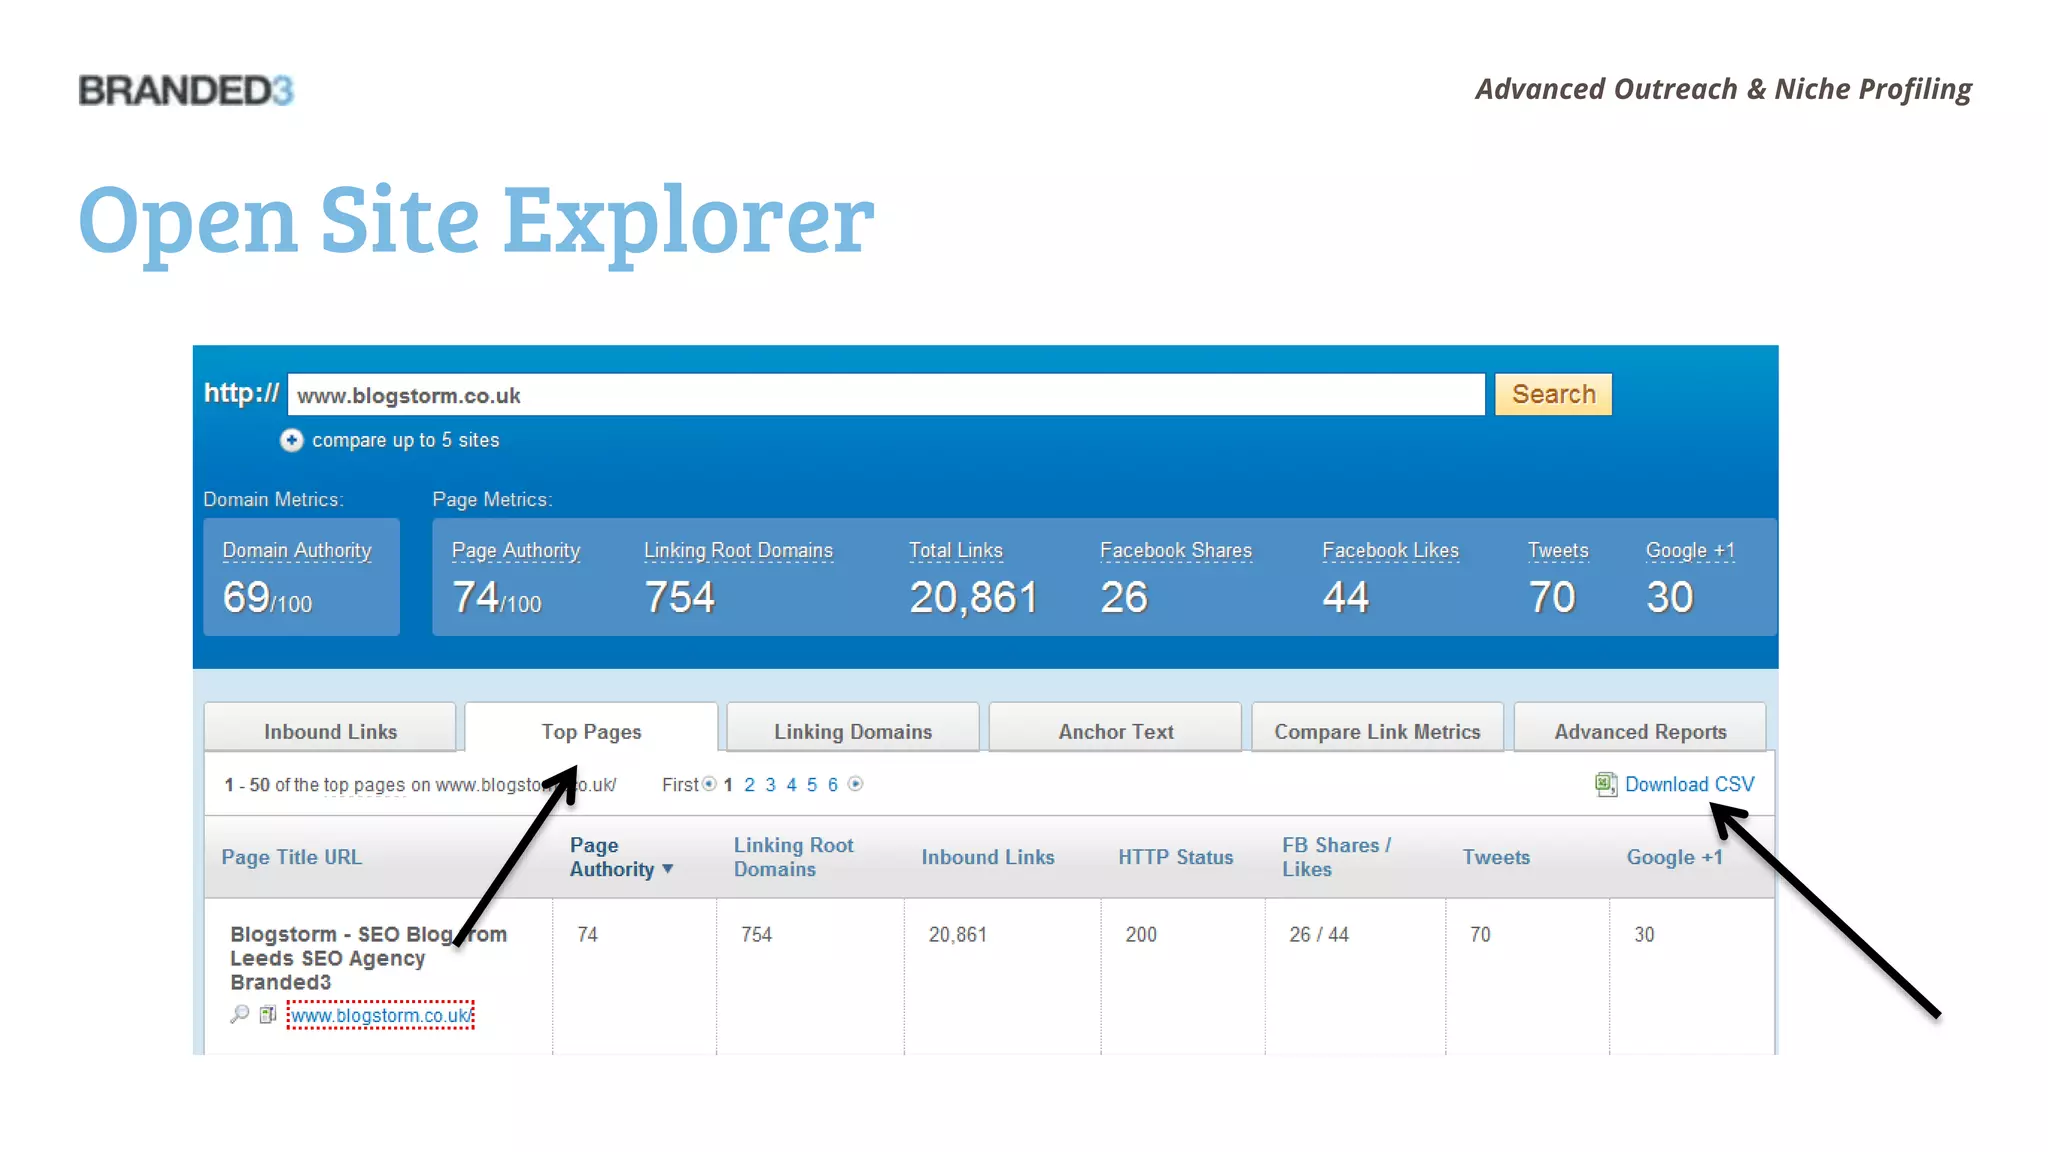The width and height of the screenshot is (2048, 1152).
Task: Click the Page Title URL column header
Action: 292,857
